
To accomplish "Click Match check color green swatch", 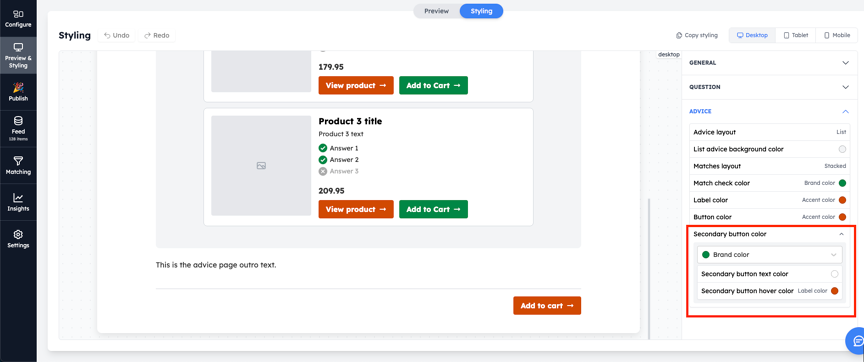I will (842, 183).
